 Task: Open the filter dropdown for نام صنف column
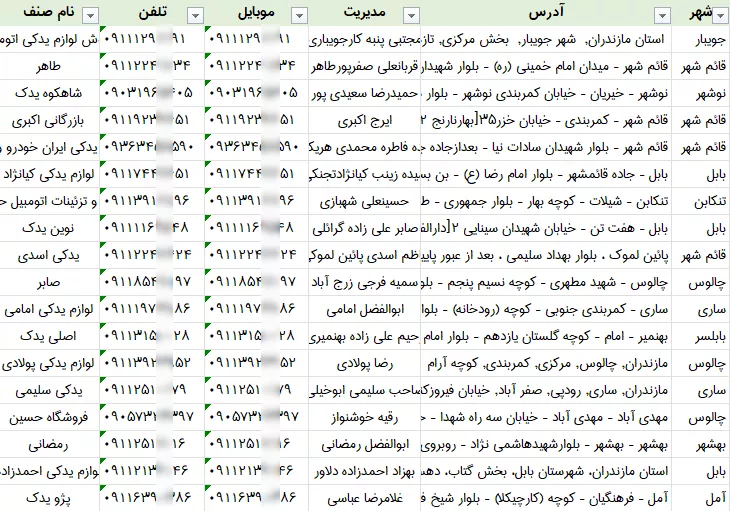[x=90, y=16]
